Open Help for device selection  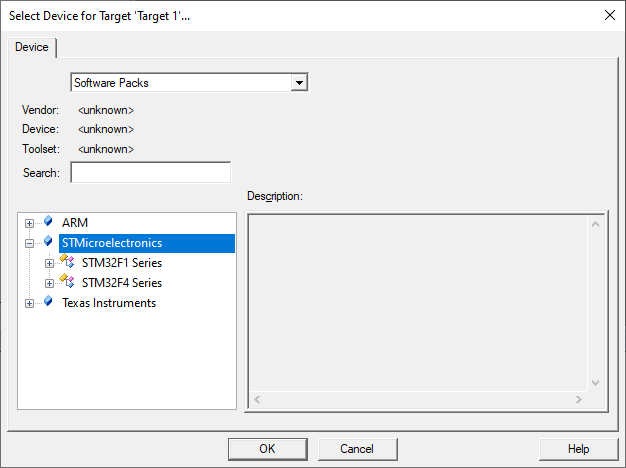578,449
